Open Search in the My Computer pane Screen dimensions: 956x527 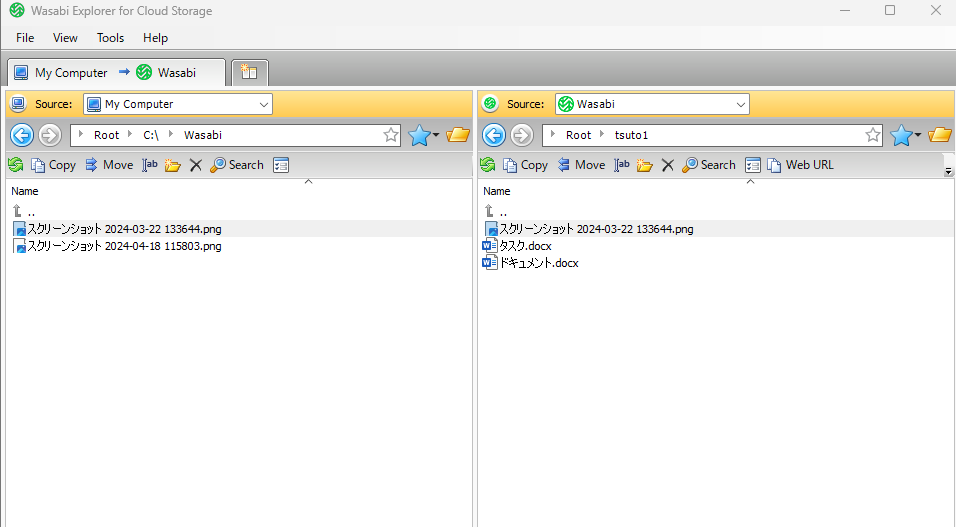click(x=237, y=165)
